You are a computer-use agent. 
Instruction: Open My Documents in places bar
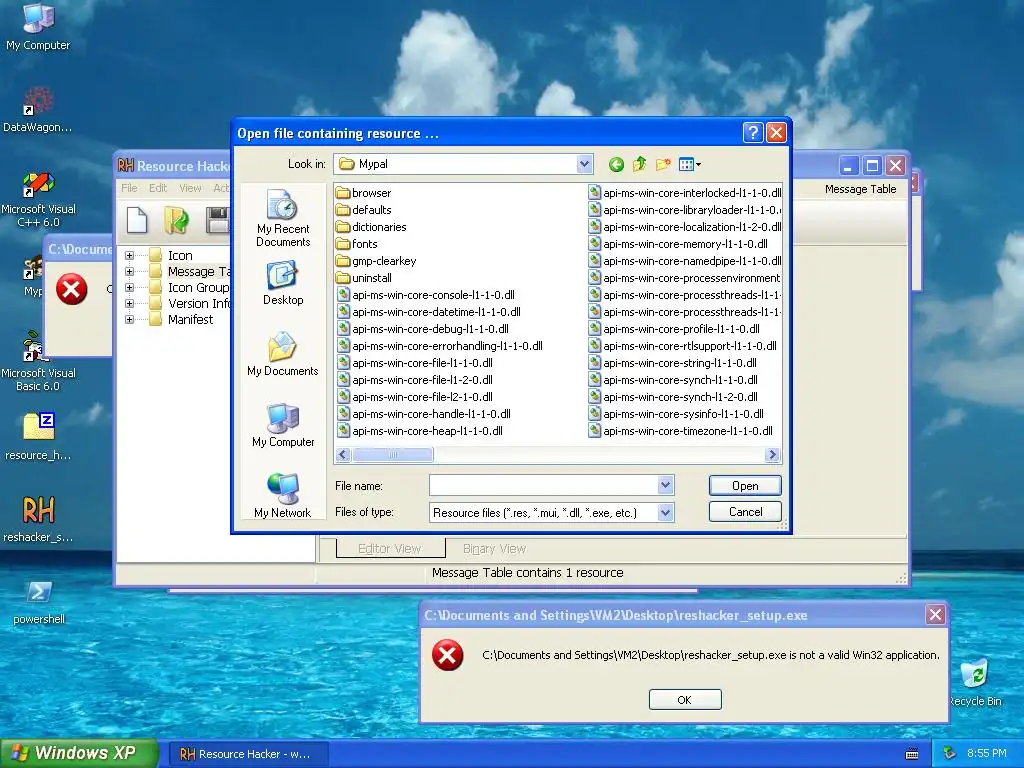[283, 354]
